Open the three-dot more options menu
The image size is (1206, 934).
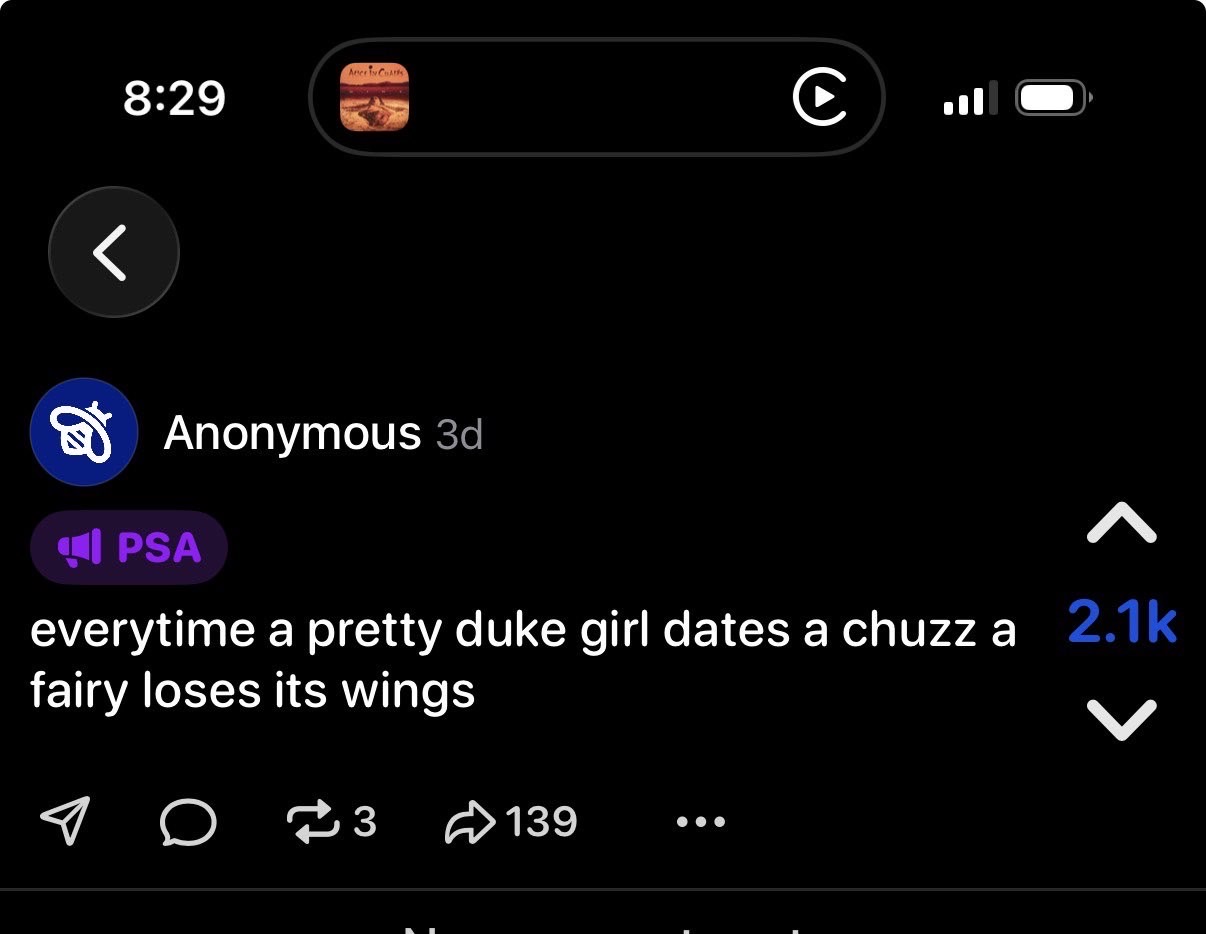(x=700, y=822)
